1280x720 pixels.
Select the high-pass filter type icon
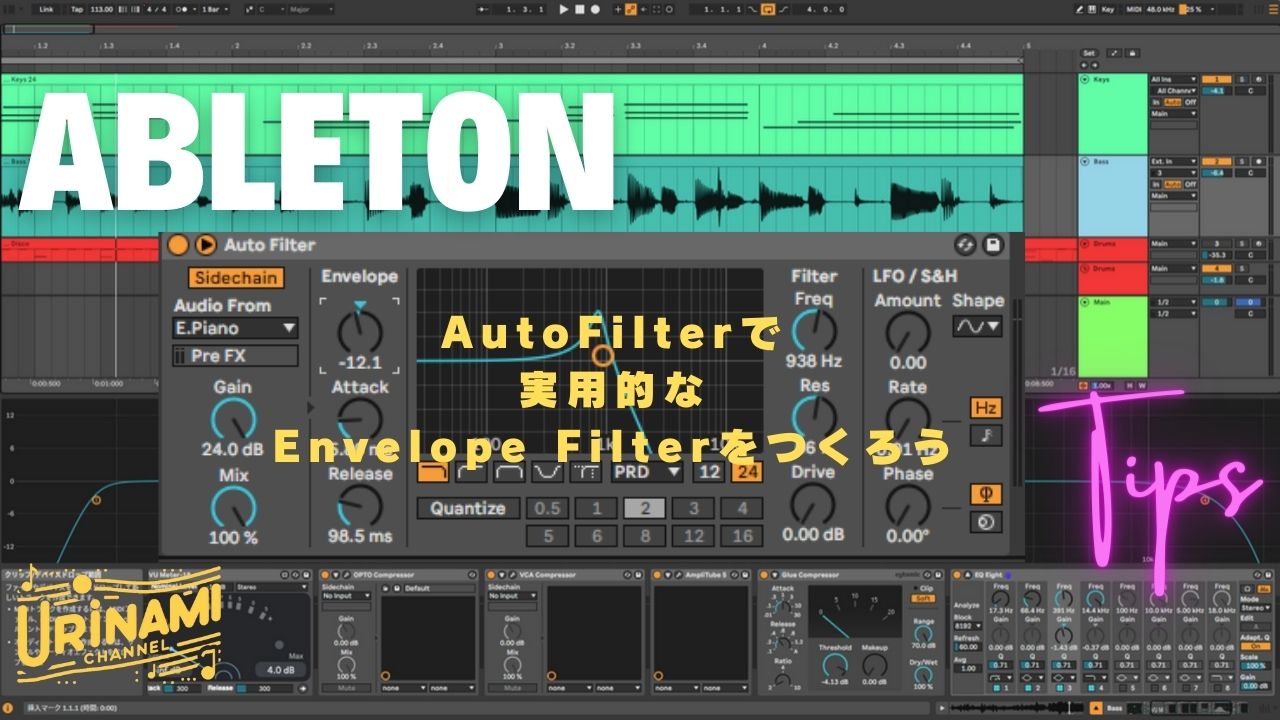click(x=470, y=471)
